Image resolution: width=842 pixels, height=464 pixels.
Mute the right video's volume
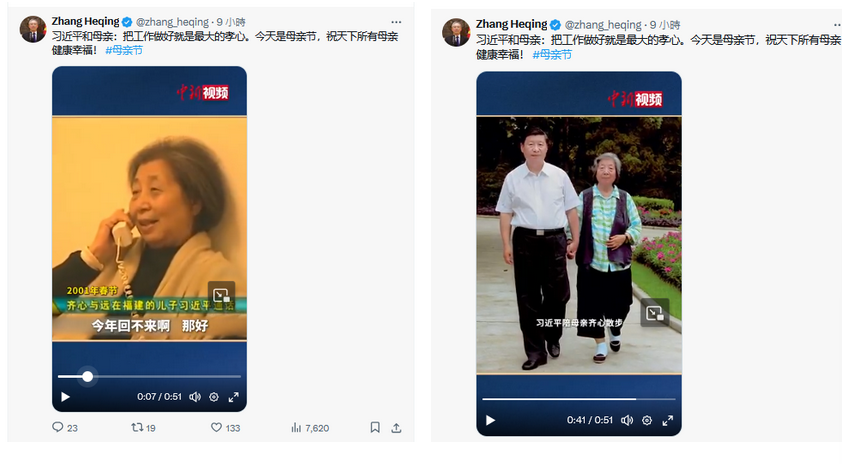pos(627,420)
